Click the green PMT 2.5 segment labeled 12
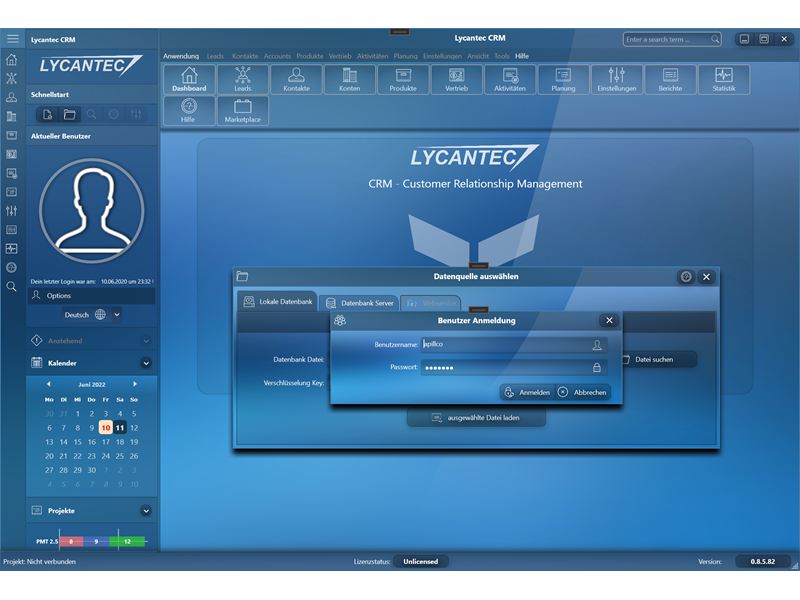Viewport: 800px width, 600px height. (x=127, y=541)
